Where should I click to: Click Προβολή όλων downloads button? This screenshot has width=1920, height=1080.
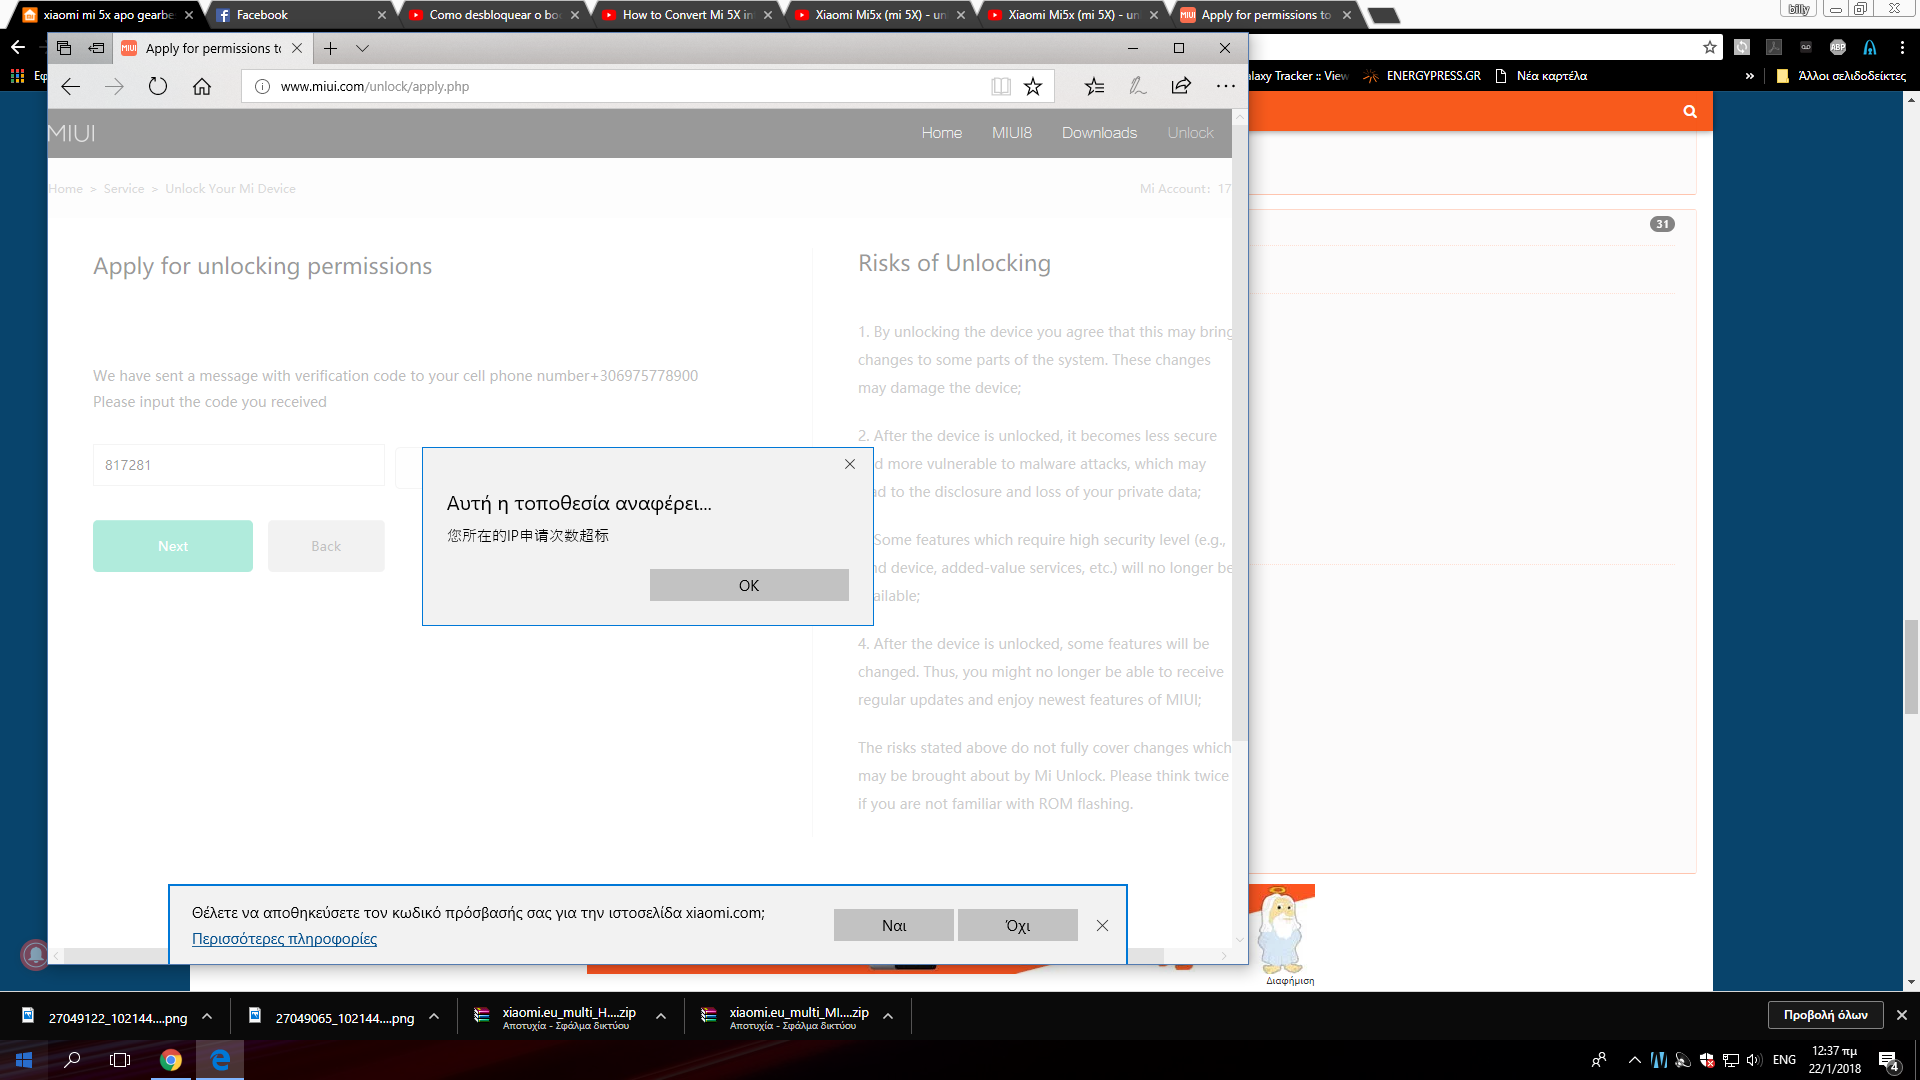1825,1015
